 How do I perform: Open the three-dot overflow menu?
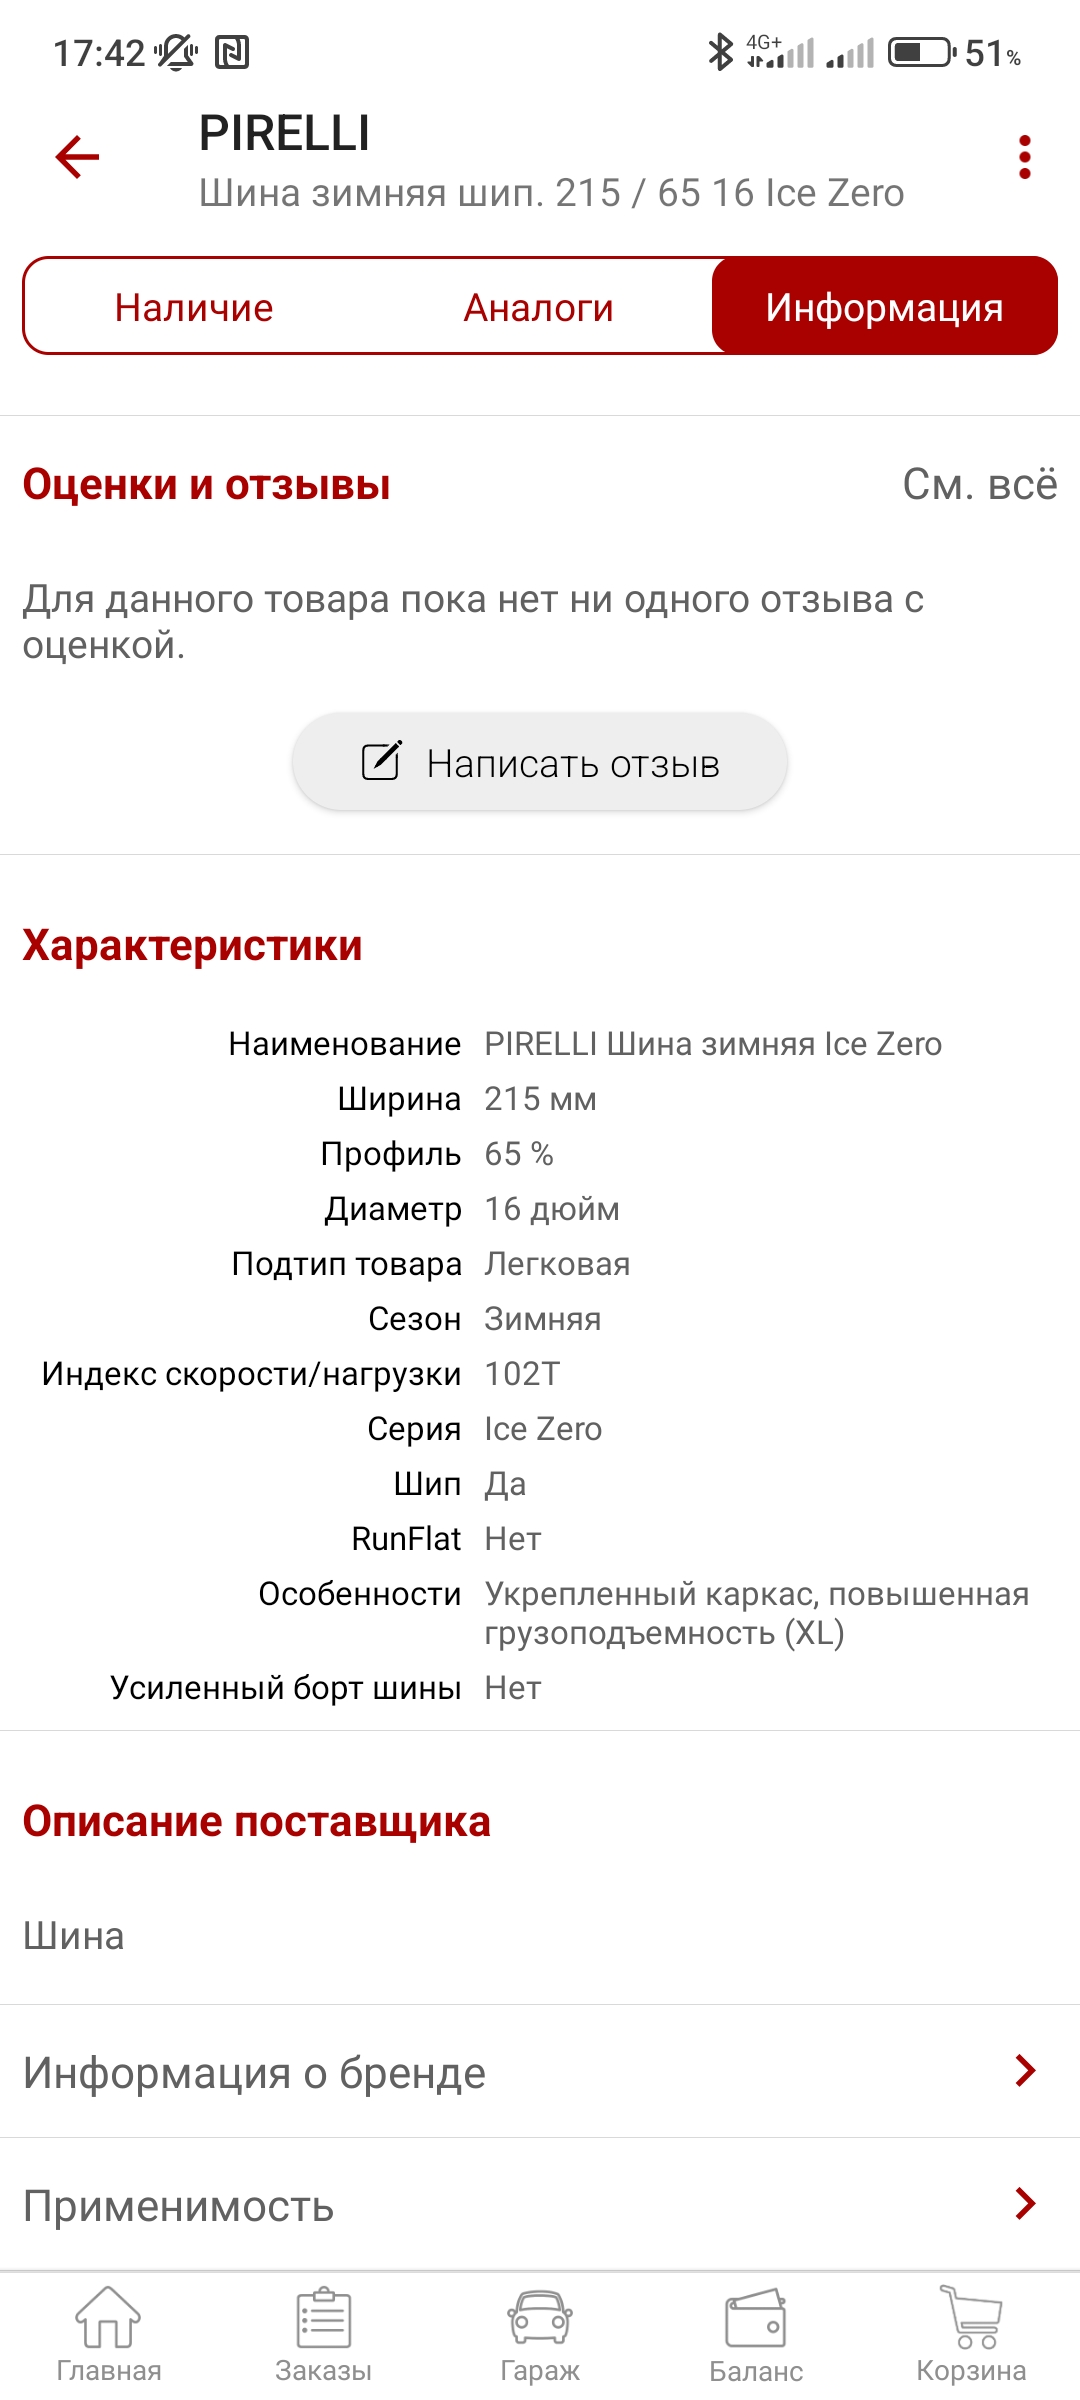click(1024, 157)
